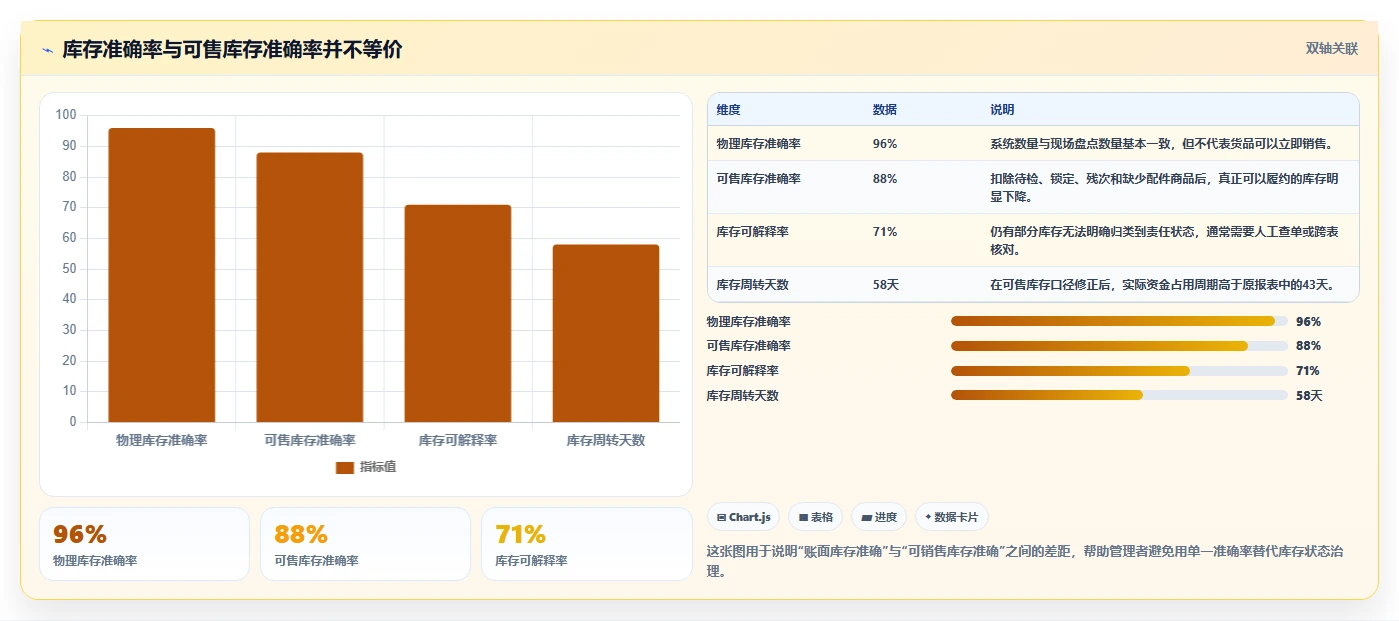Click the header title 库存准确率与可售库存准确率并不等价
The height and width of the screenshot is (621, 1399).
(x=233, y=50)
